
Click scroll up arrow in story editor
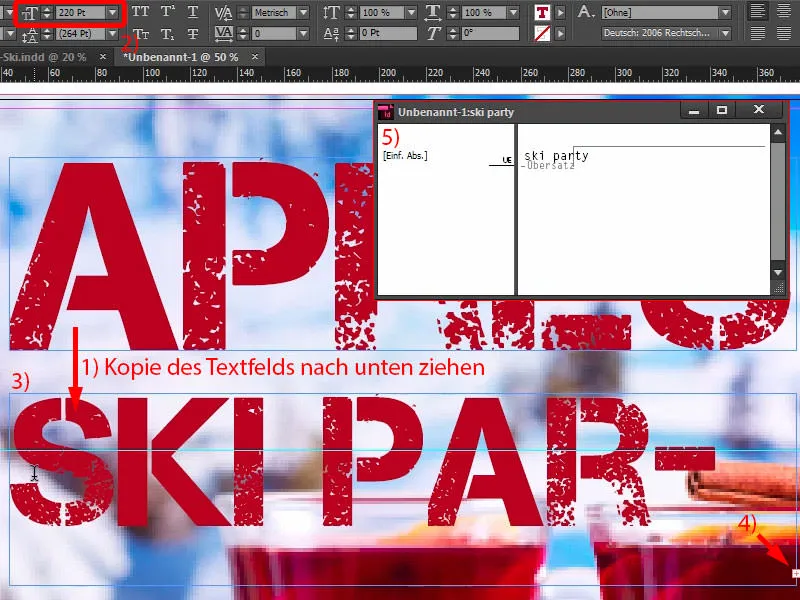click(778, 133)
